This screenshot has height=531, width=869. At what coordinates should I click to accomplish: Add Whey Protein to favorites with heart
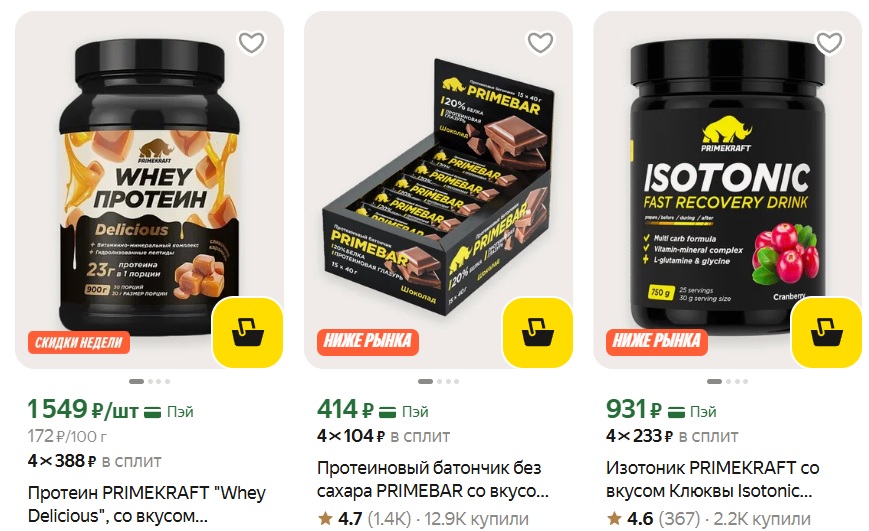coord(251,43)
